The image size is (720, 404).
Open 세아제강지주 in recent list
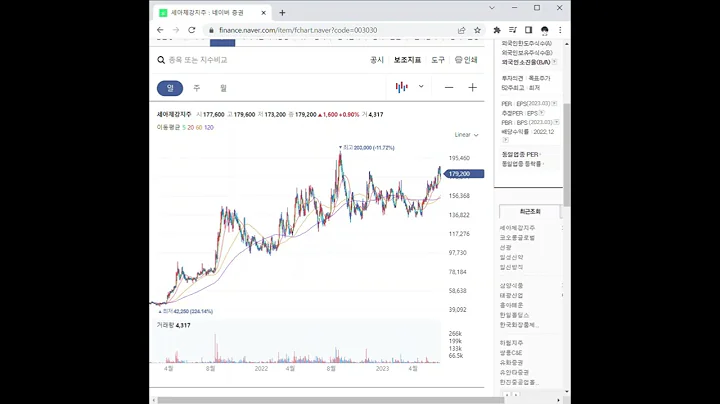[517, 228]
